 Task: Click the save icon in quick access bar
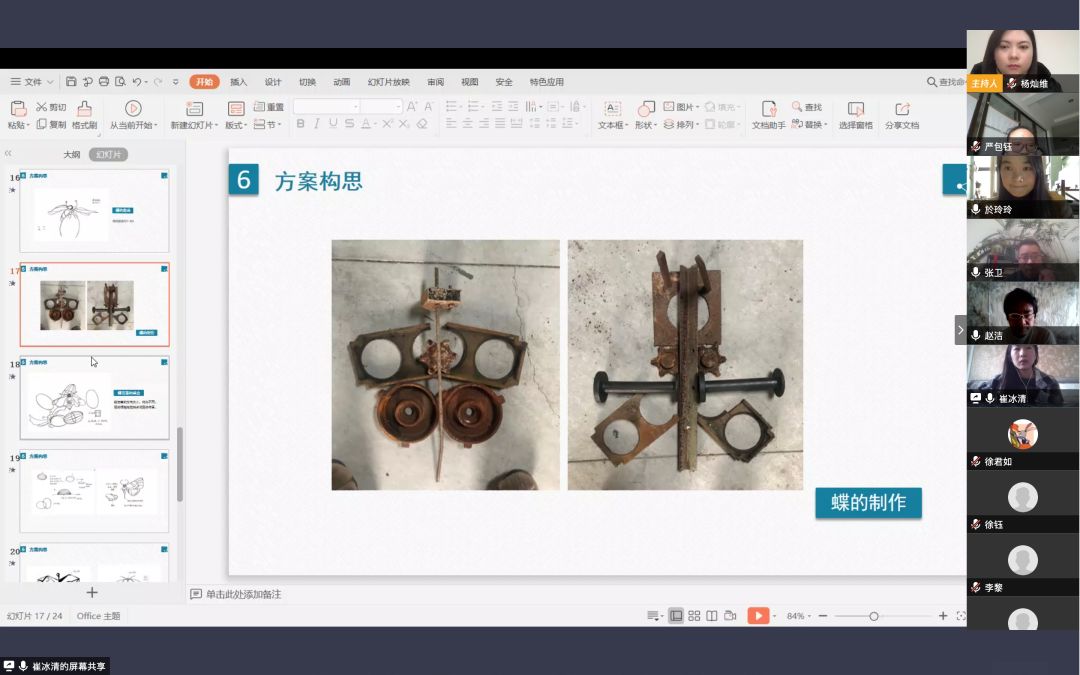[x=71, y=82]
